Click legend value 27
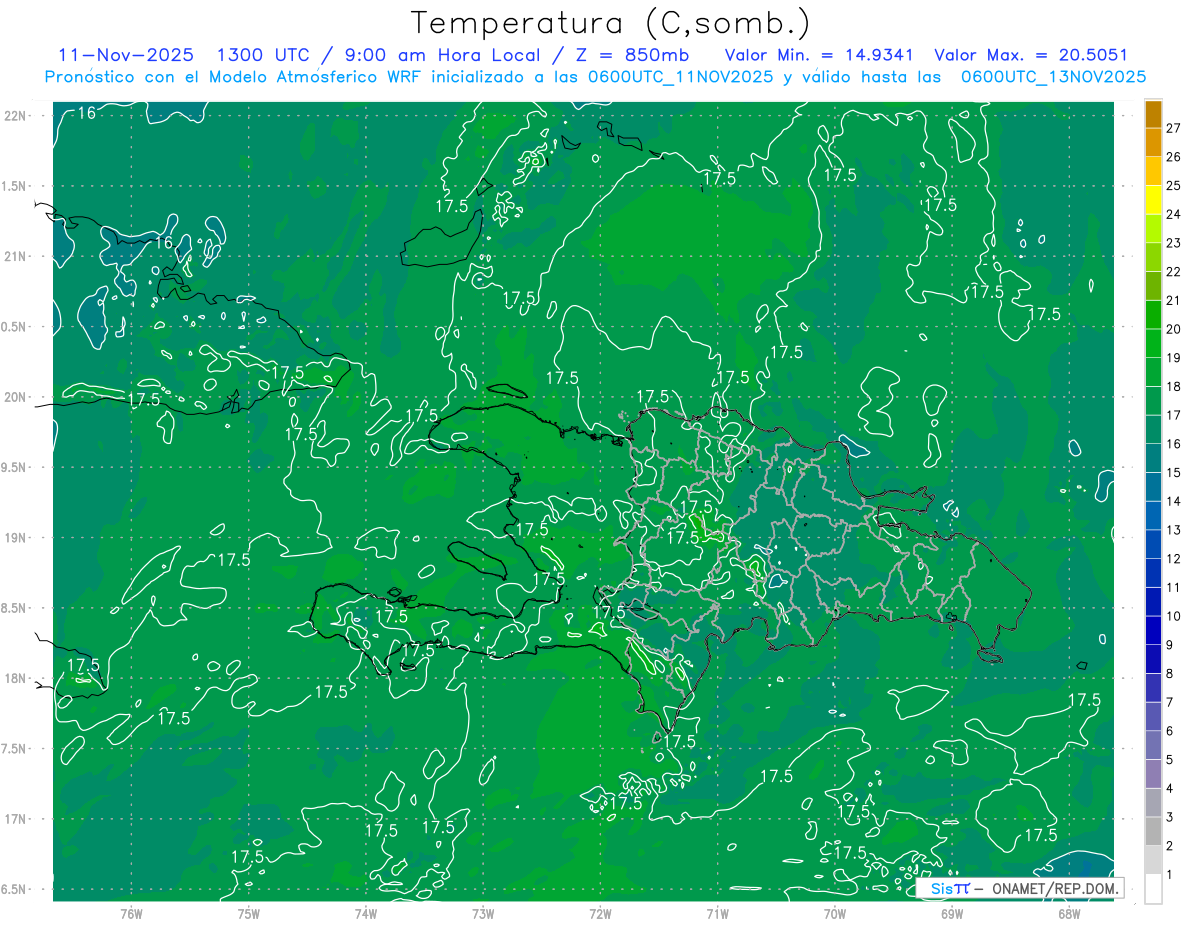The image size is (1200, 927). click(1173, 128)
